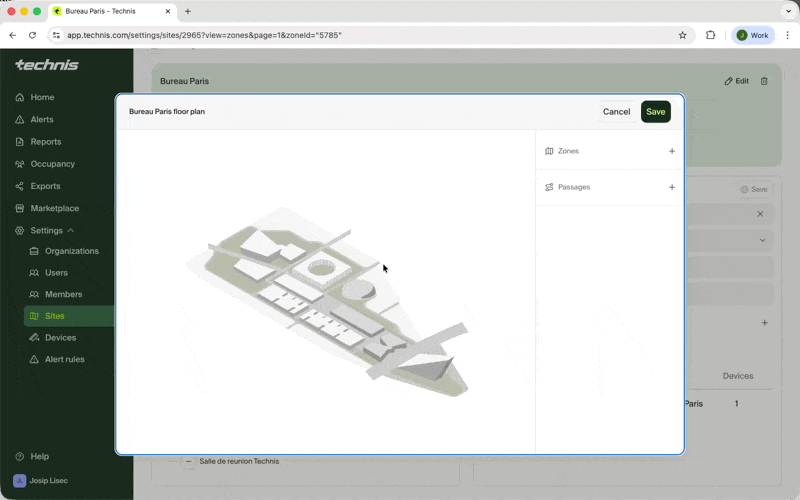Save the Bureau Paris floor plan

pos(655,112)
